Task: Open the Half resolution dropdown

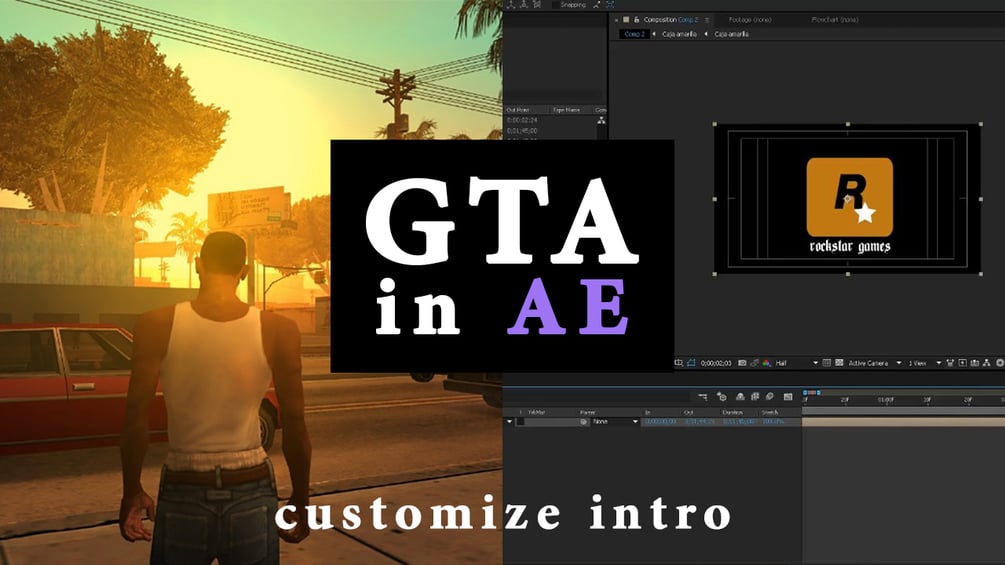Action: point(797,363)
